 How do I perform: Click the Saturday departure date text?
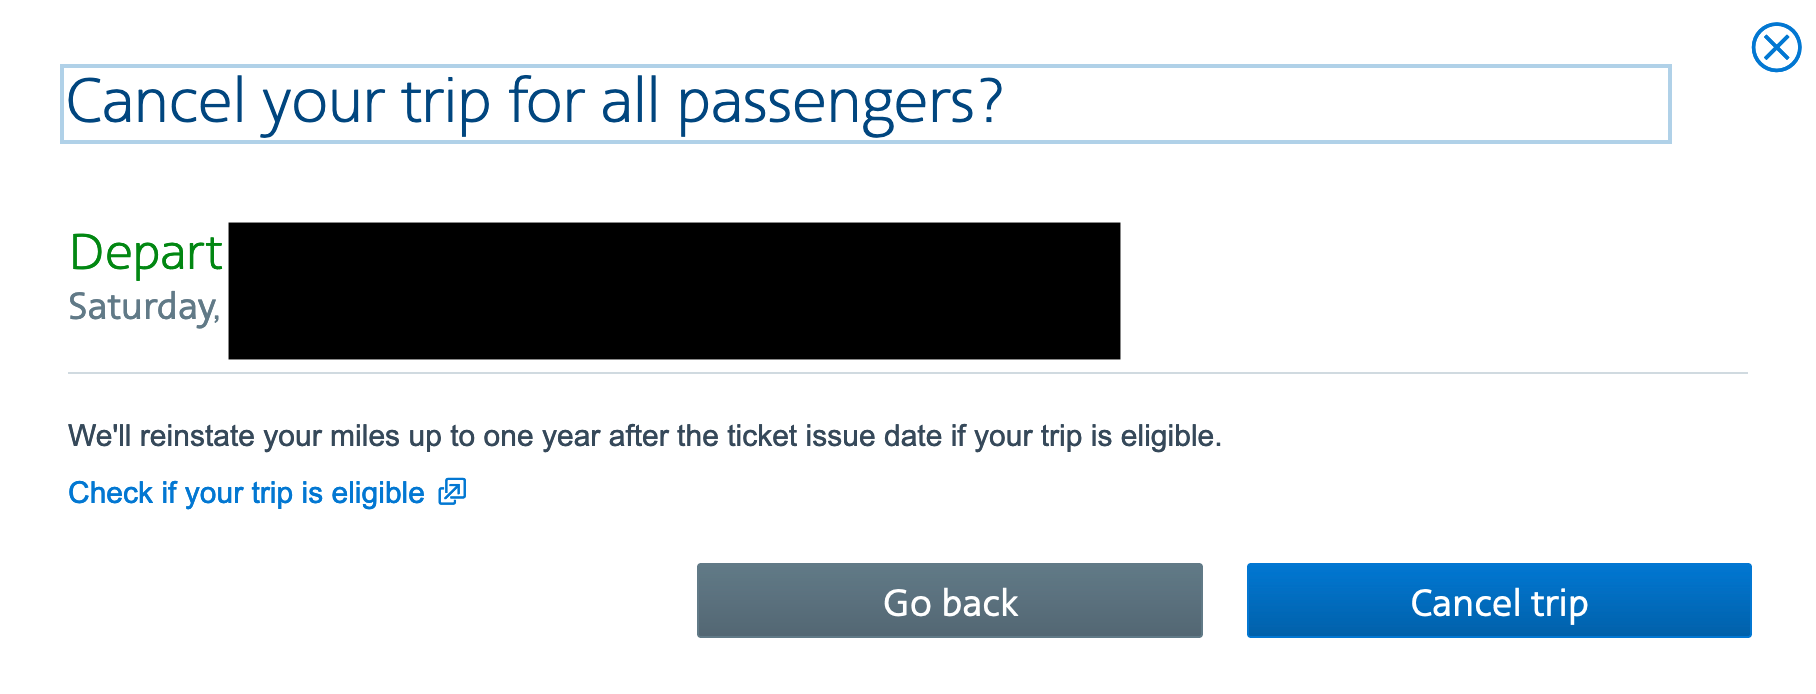tap(144, 306)
